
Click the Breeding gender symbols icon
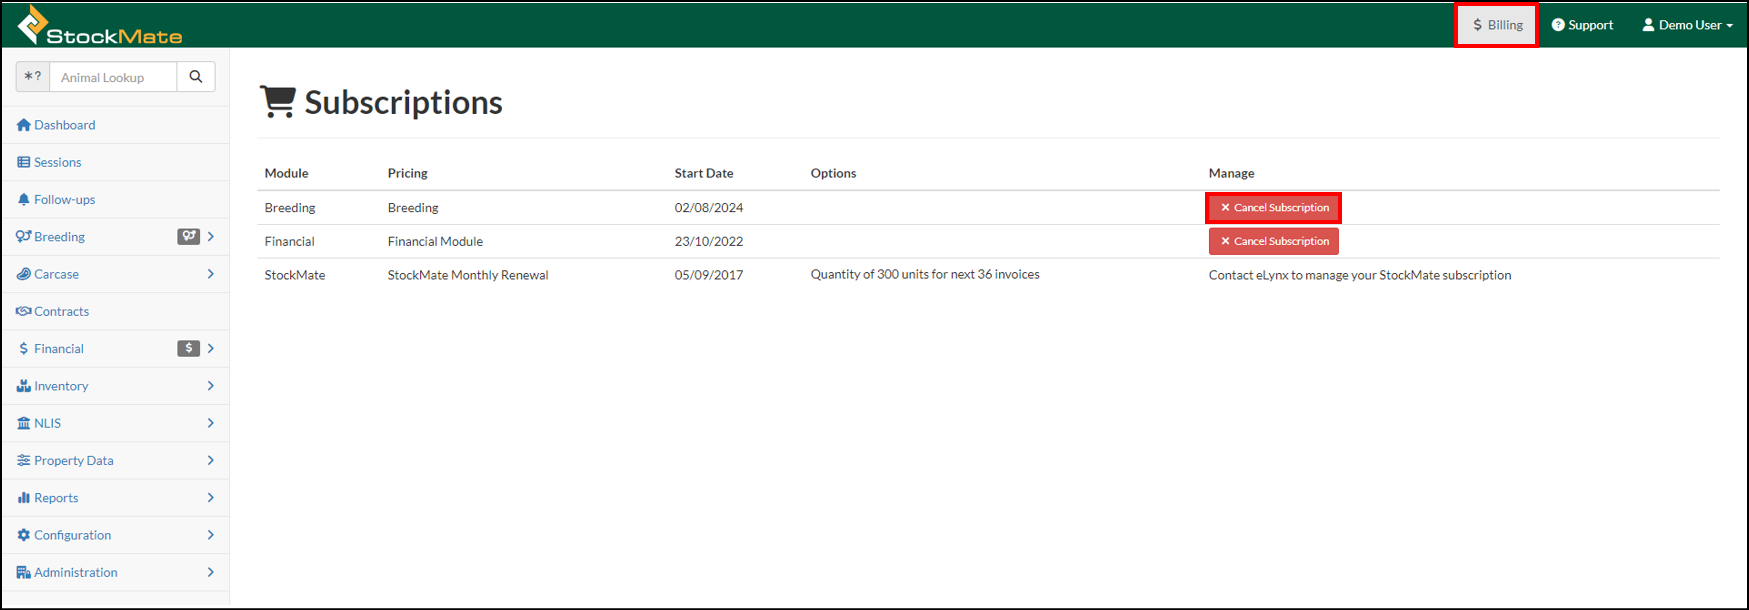(24, 237)
